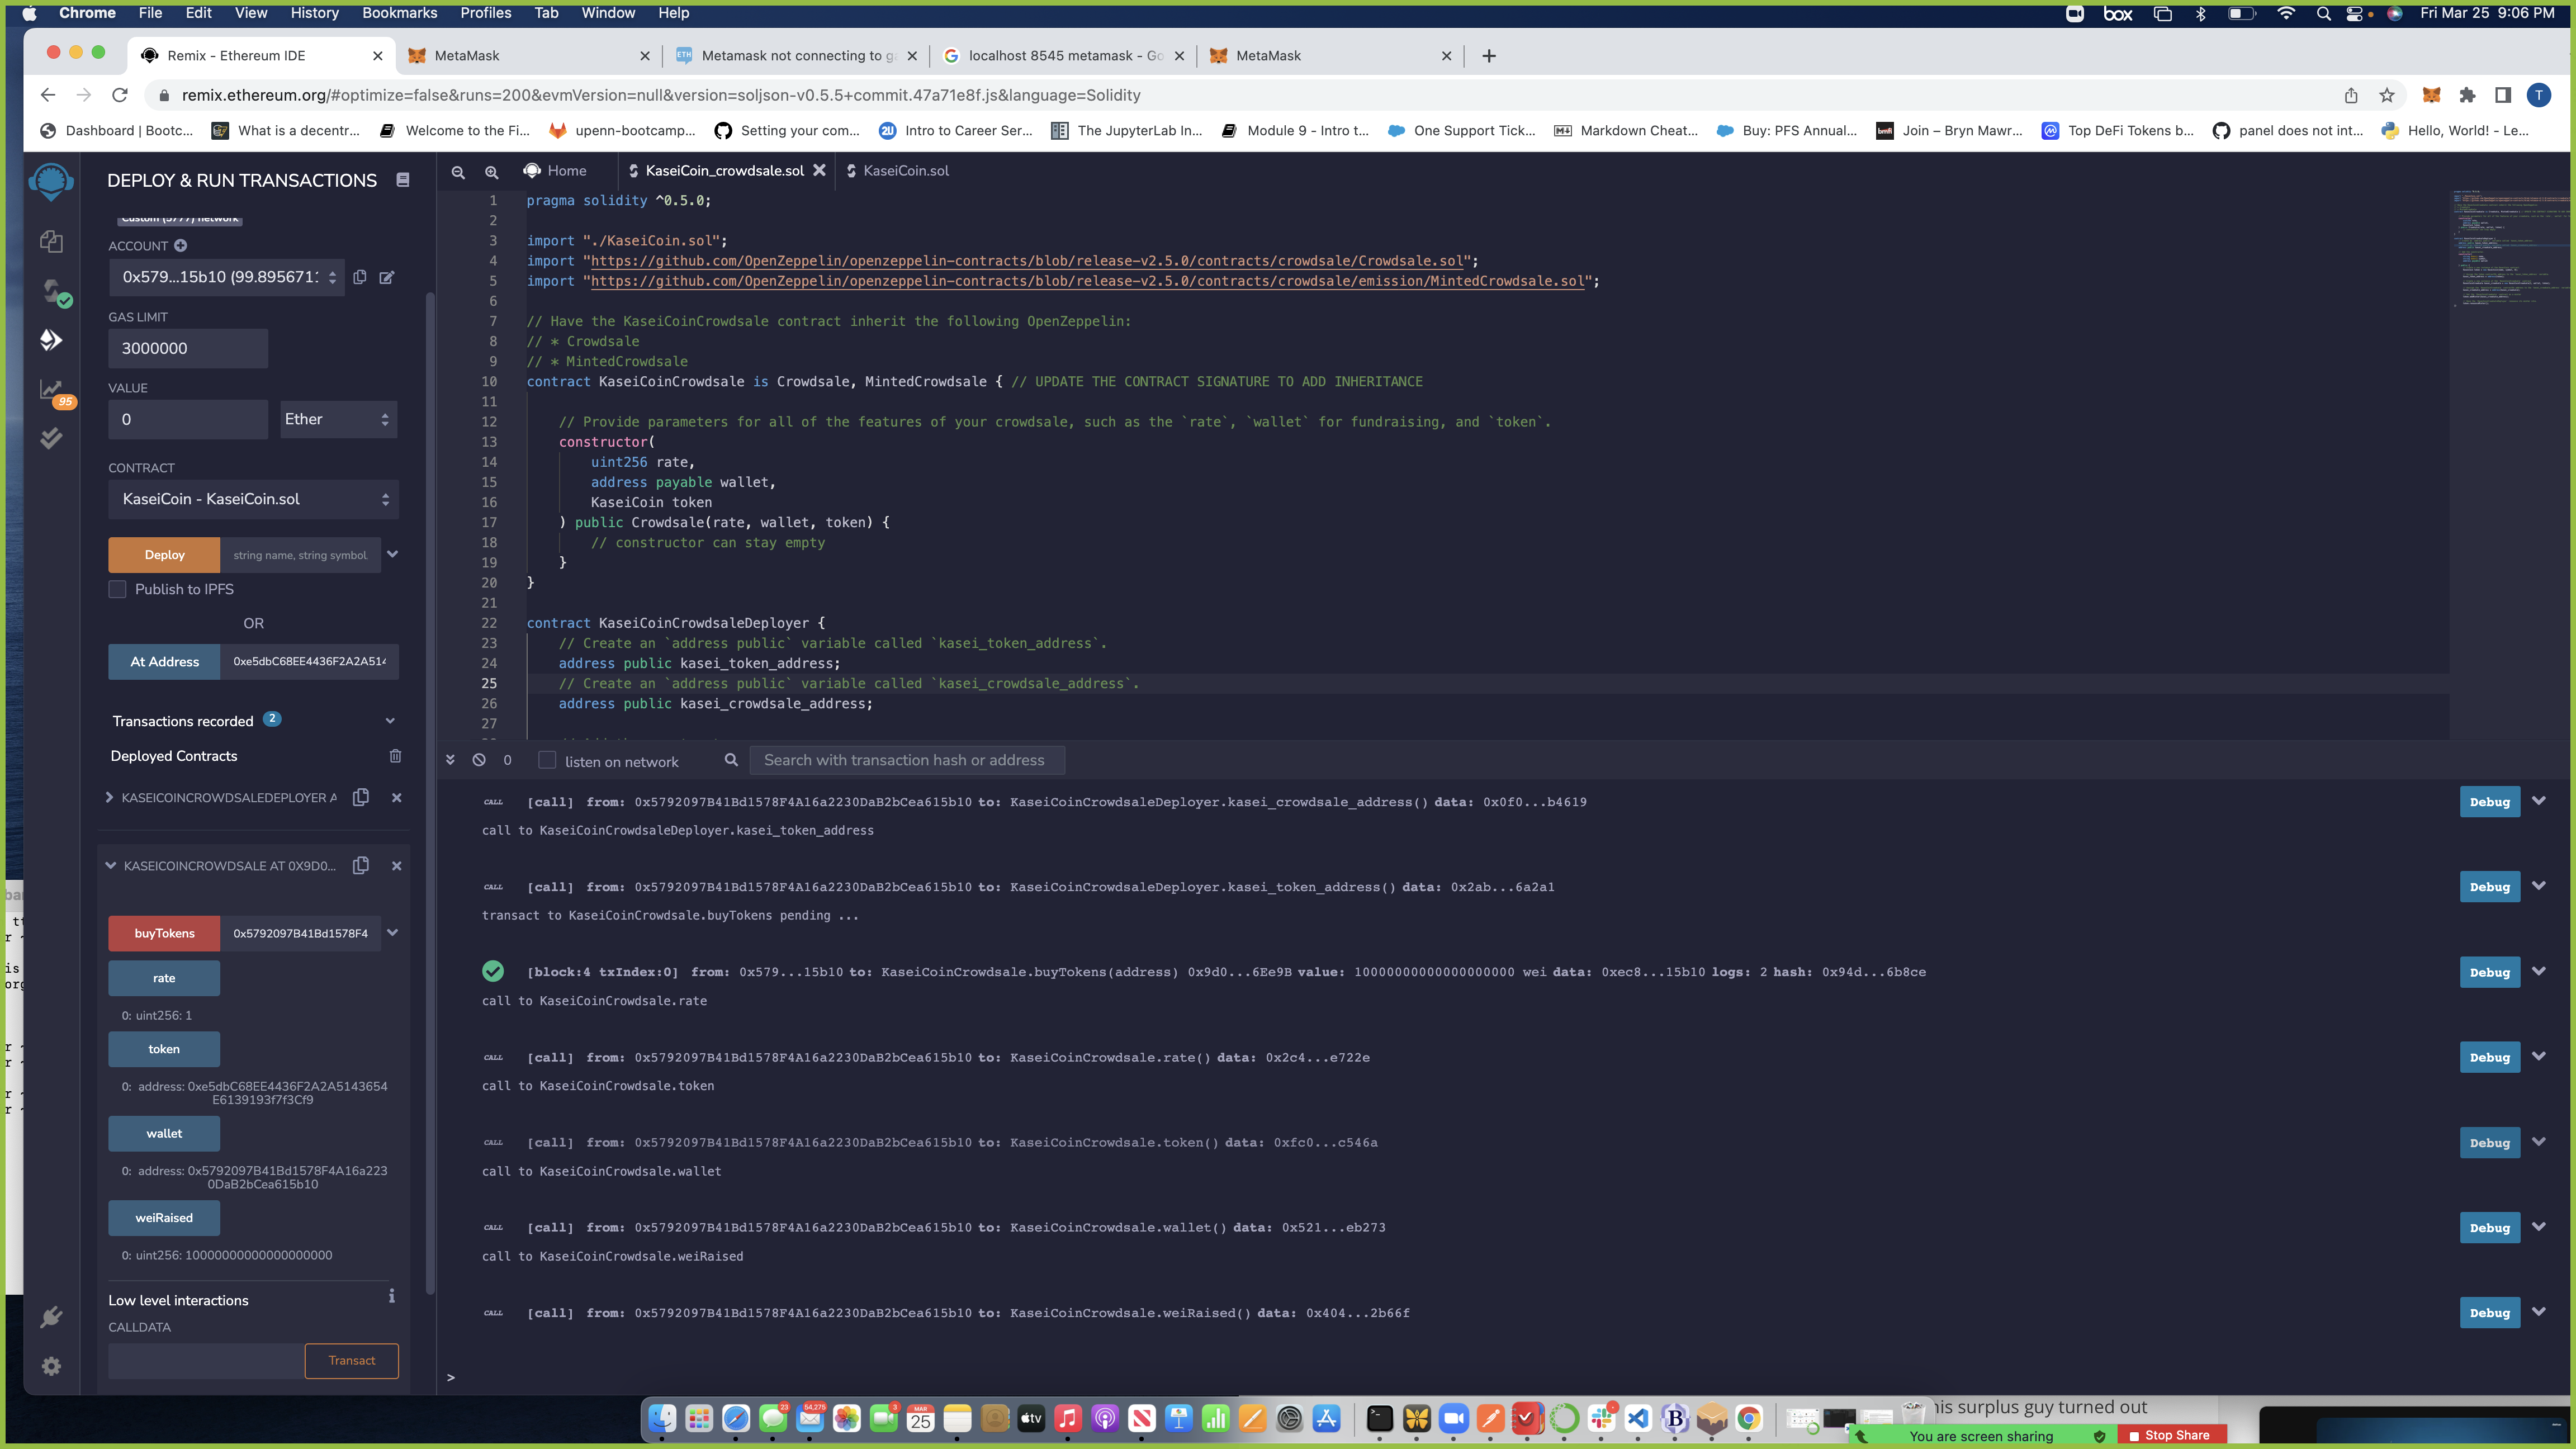Toggle listen on network checkbox
2576x1449 pixels.
(547, 760)
